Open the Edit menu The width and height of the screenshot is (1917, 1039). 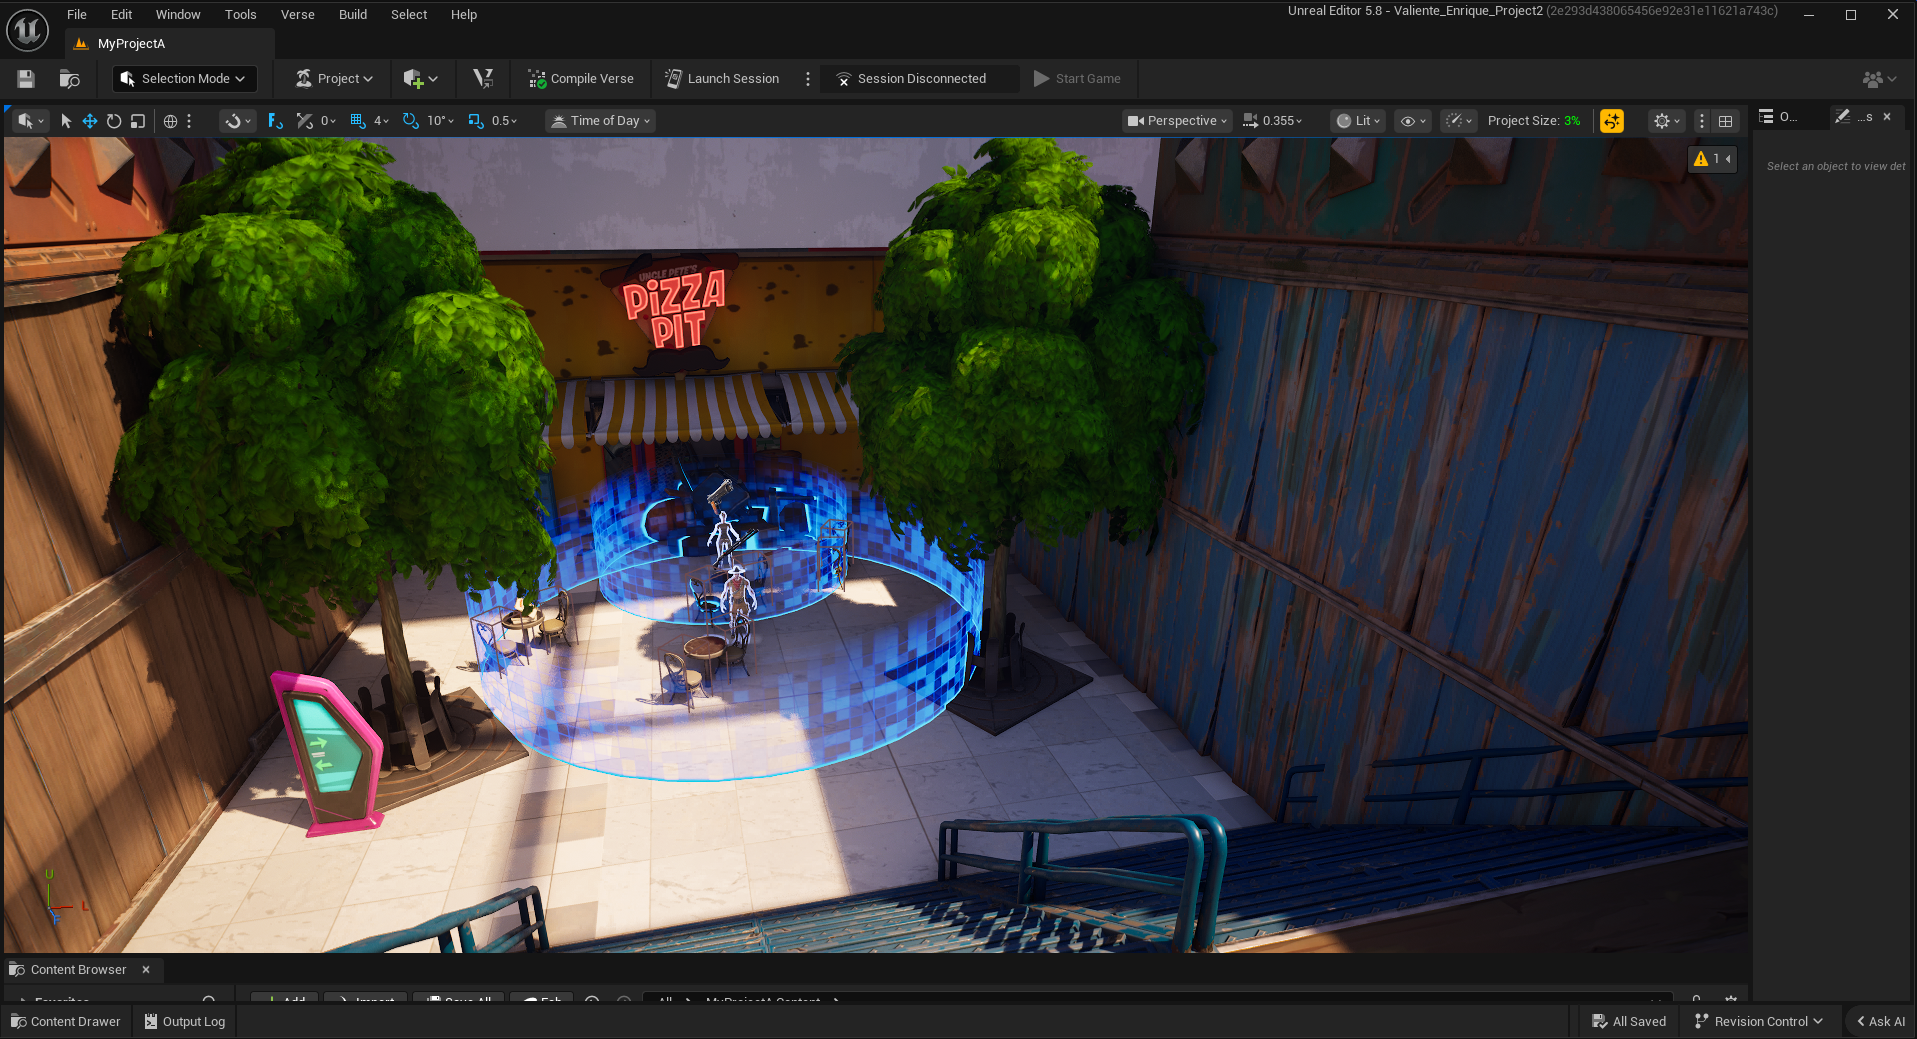(x=122, y=15)
